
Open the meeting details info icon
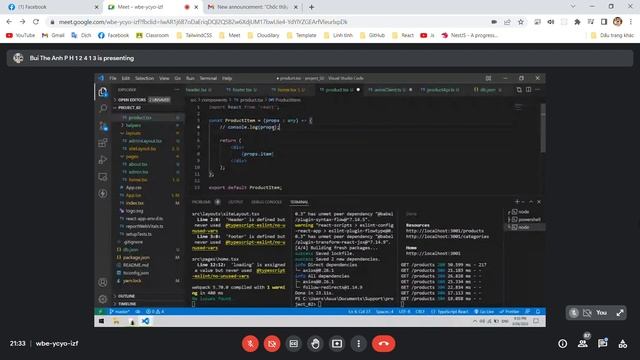(562, 344)
